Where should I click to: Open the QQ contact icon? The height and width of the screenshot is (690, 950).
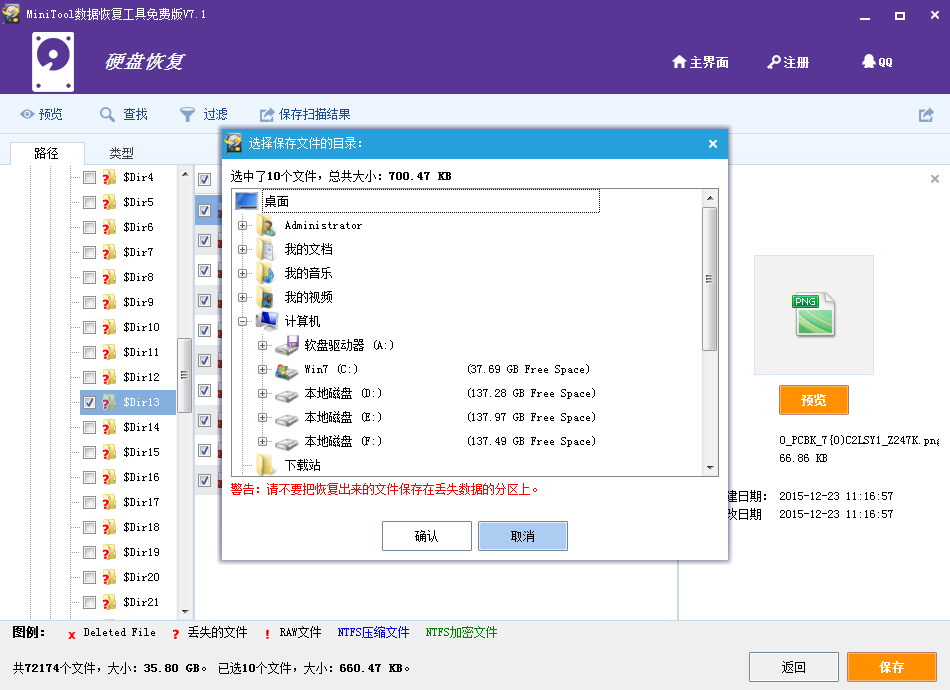[x=869, y=62]
